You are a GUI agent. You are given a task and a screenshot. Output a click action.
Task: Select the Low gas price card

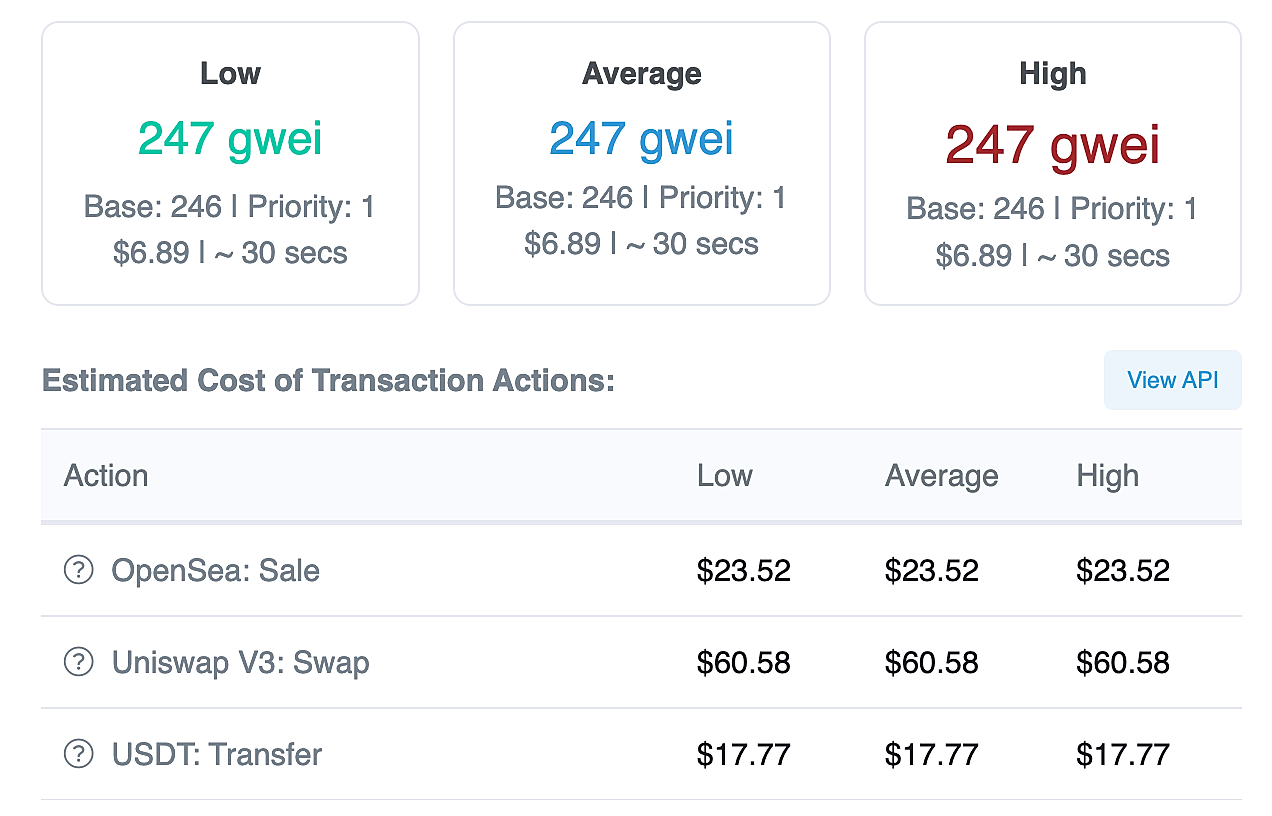pos(230,163)
